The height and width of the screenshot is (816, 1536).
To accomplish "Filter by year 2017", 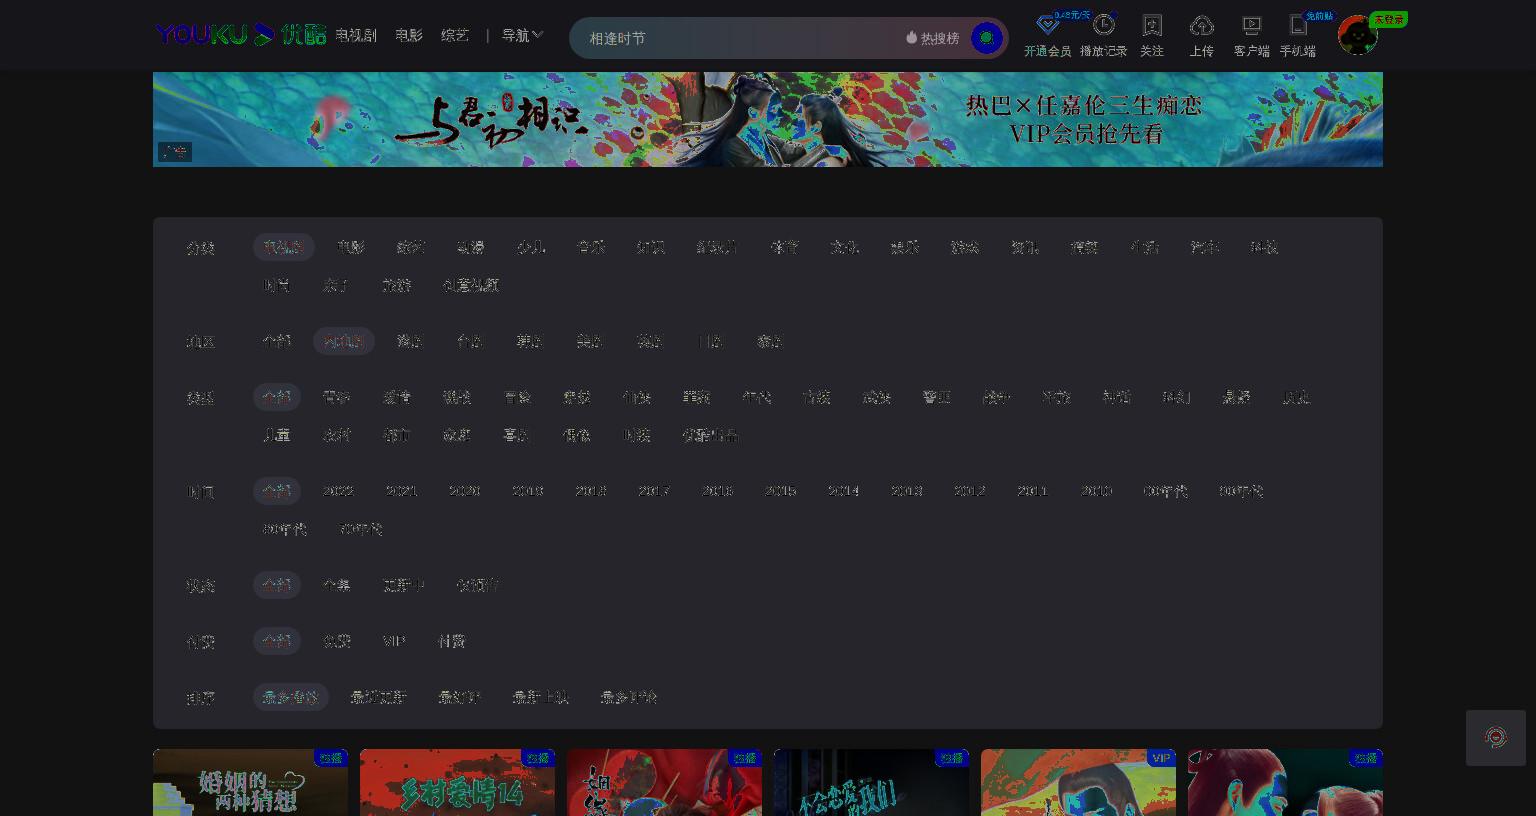I will pyautogui.click(x=654, y=491).
